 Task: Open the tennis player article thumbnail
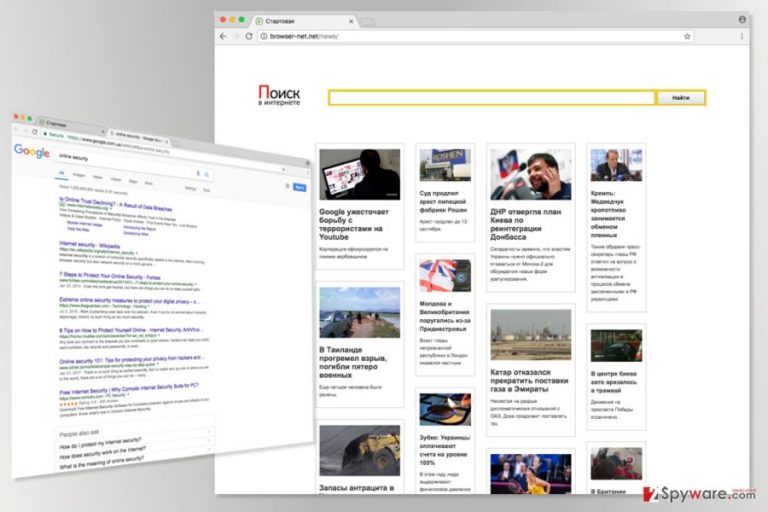click(530, 473)
